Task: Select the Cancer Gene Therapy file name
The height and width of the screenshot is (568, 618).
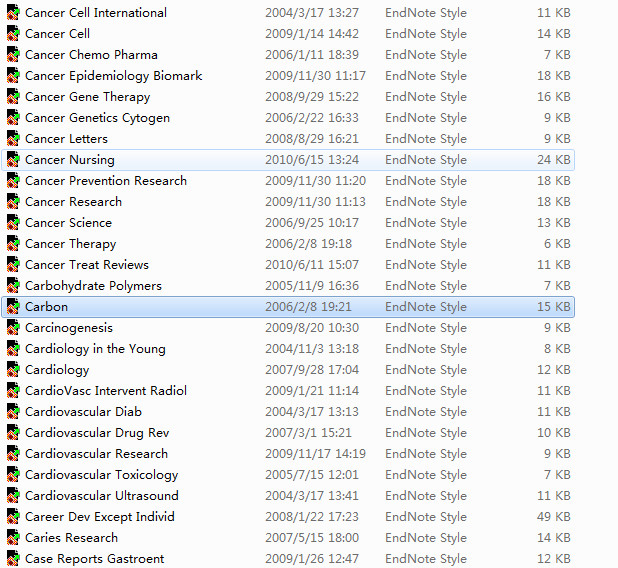Action: tap(87, 97)
